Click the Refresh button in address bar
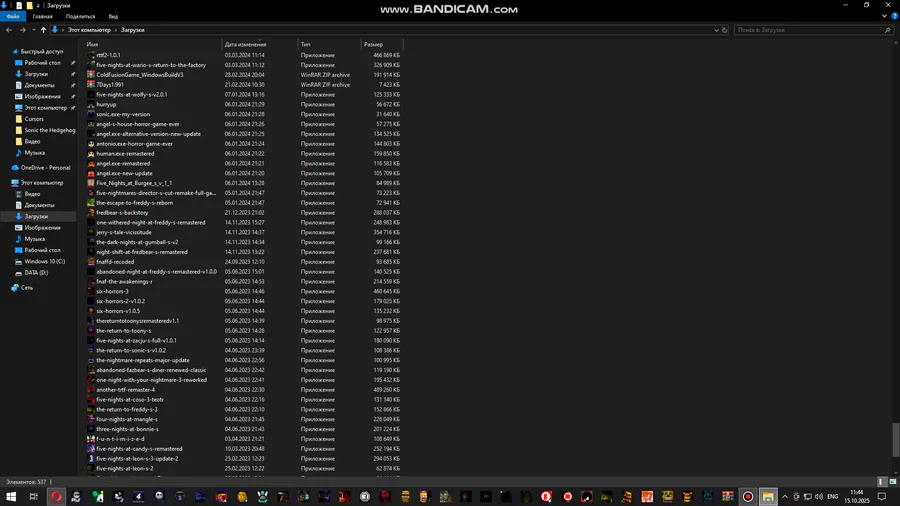Image resolution: width=900 pixels, height=506 pixels. pyautogui.click(x=724, y=30)
